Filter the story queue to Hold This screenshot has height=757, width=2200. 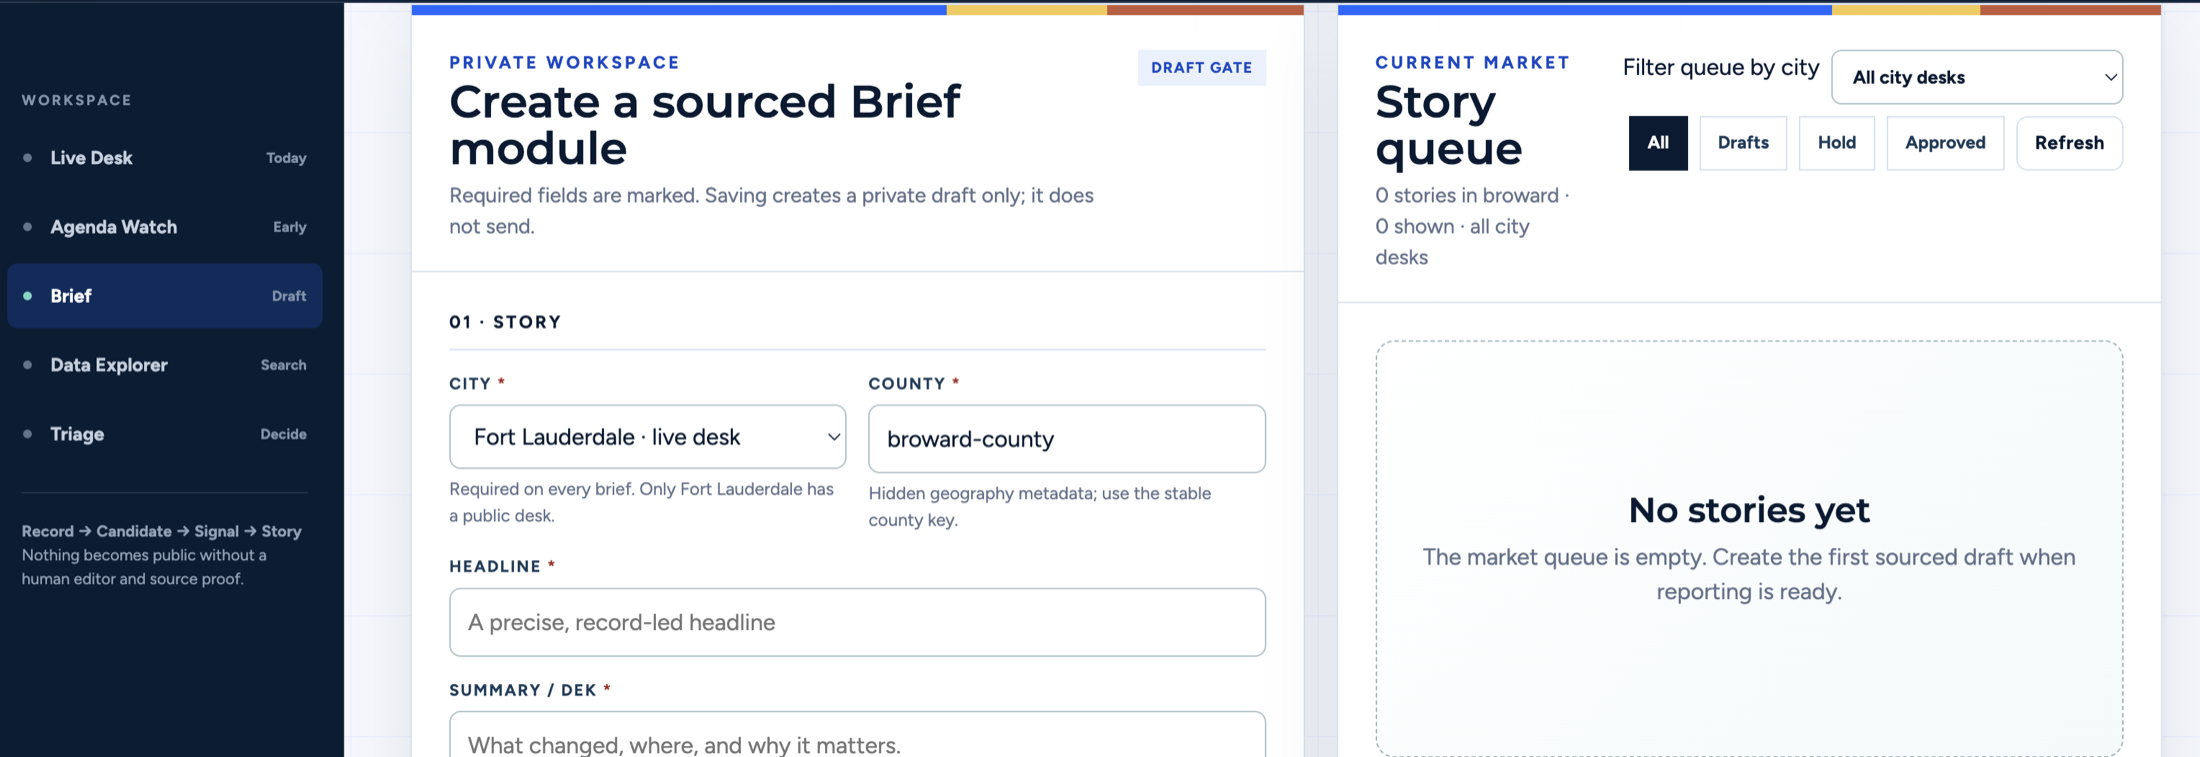click(x=1836, y=143)
